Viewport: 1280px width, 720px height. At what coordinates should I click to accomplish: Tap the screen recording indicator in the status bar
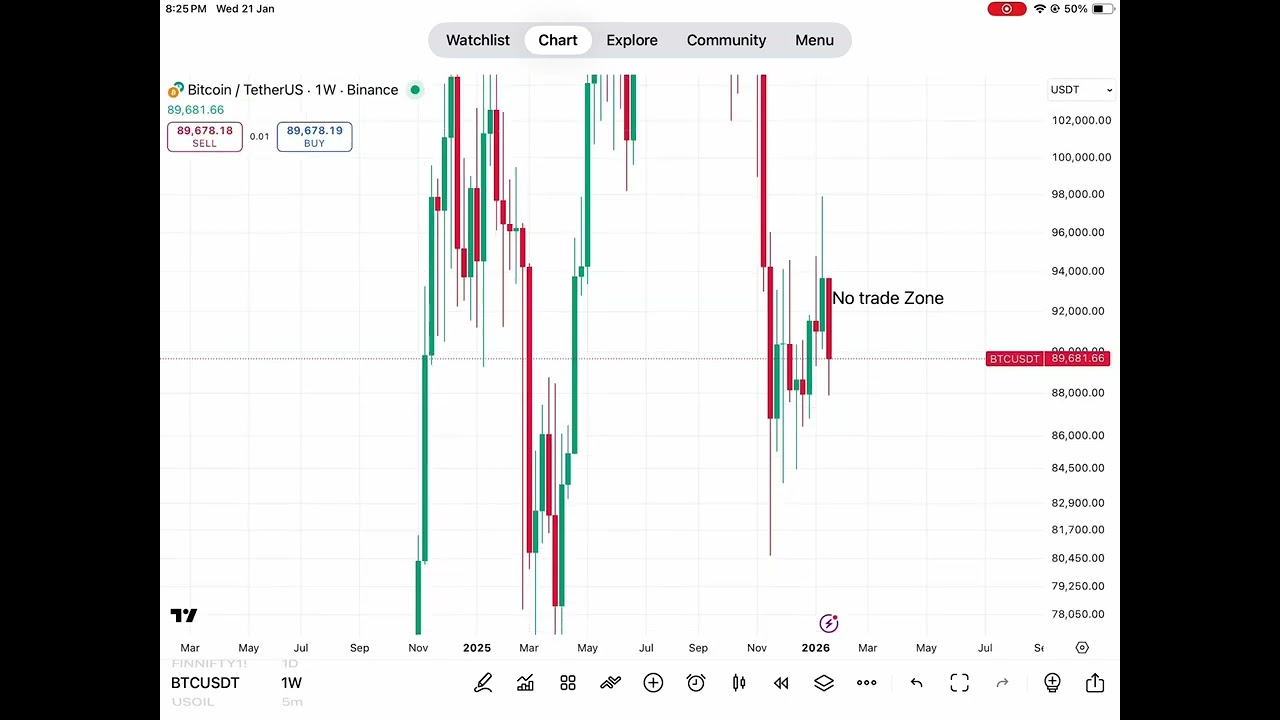pyautogui.click(x=1006, y=9)
